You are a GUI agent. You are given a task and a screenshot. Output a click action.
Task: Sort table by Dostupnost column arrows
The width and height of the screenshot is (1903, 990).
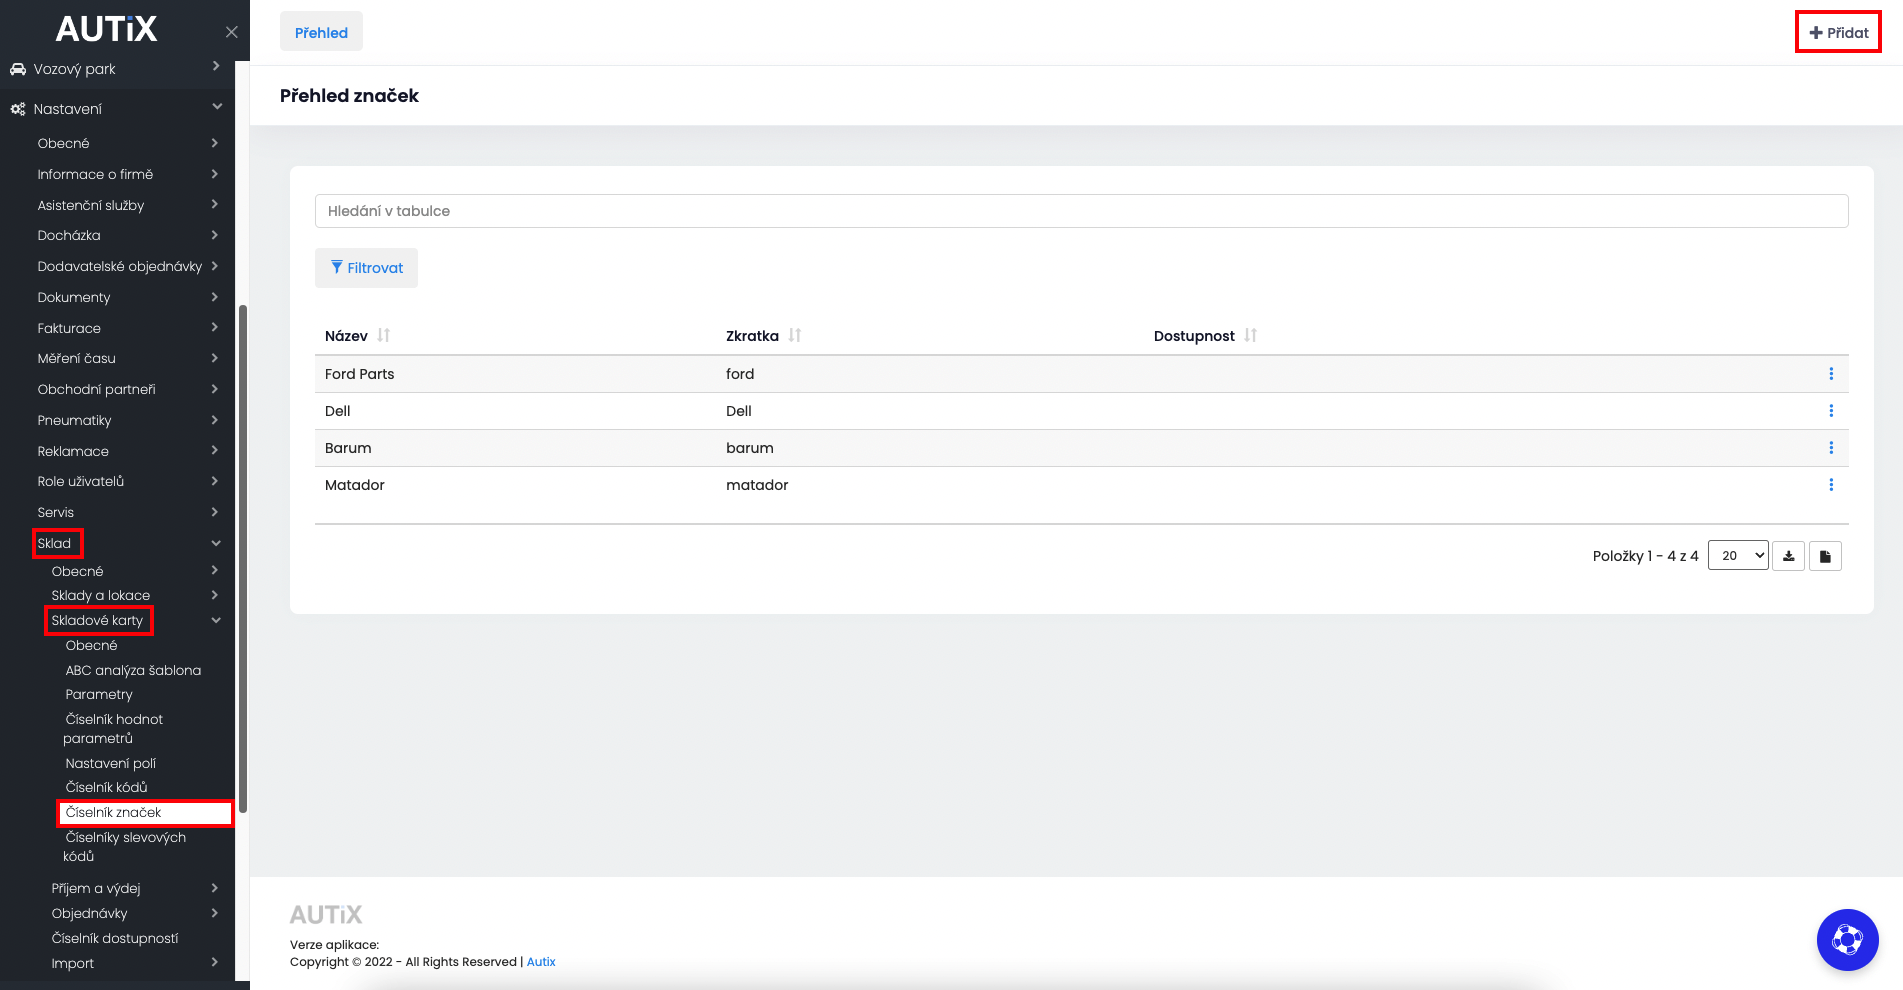tap(1250, 336)
